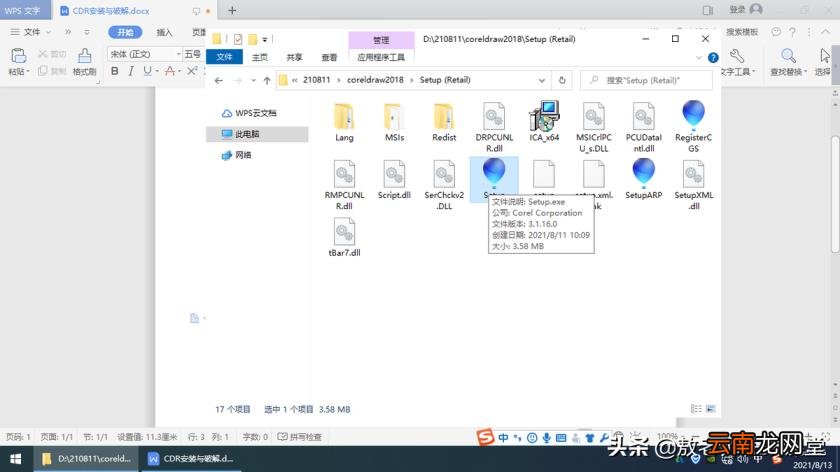Image resolution: width=840 pixels, height=472 pixels.
Task: Switch Explorer to details view
Action: [x=696, y=409]
